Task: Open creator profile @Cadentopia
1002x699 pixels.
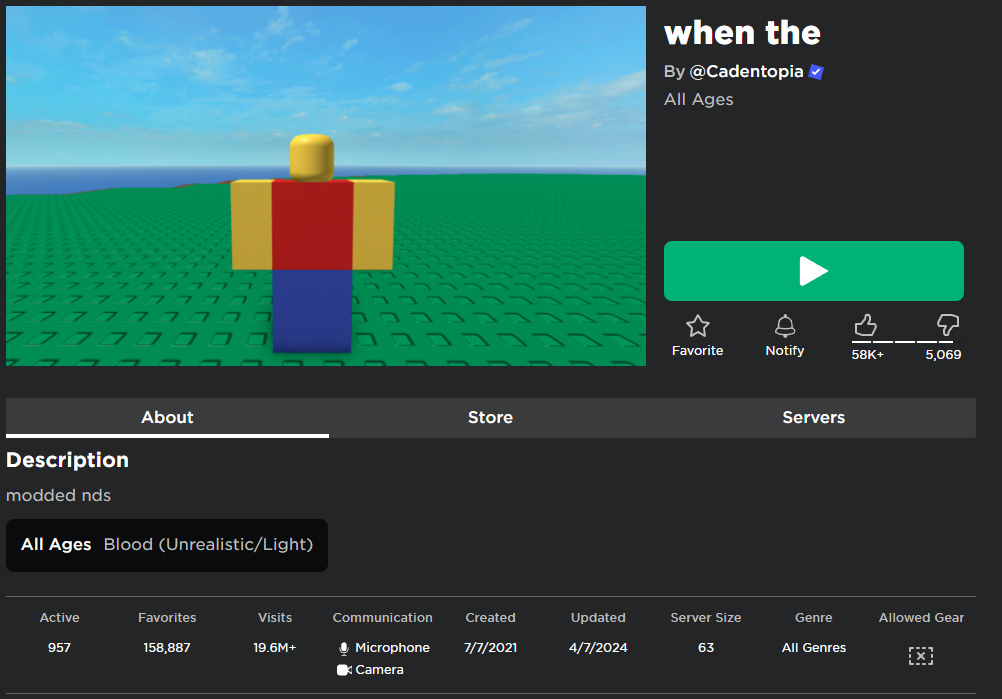Action: click(x=746, y=72)
